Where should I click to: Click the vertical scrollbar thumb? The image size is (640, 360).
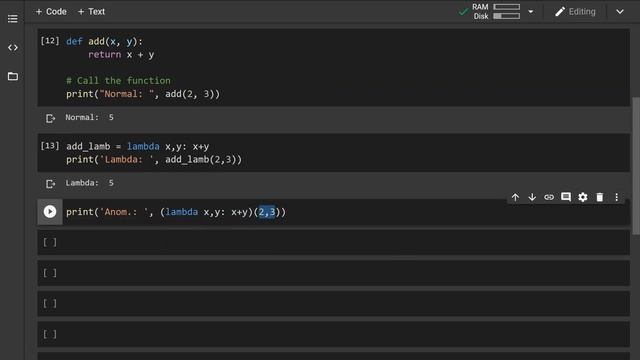636,166
